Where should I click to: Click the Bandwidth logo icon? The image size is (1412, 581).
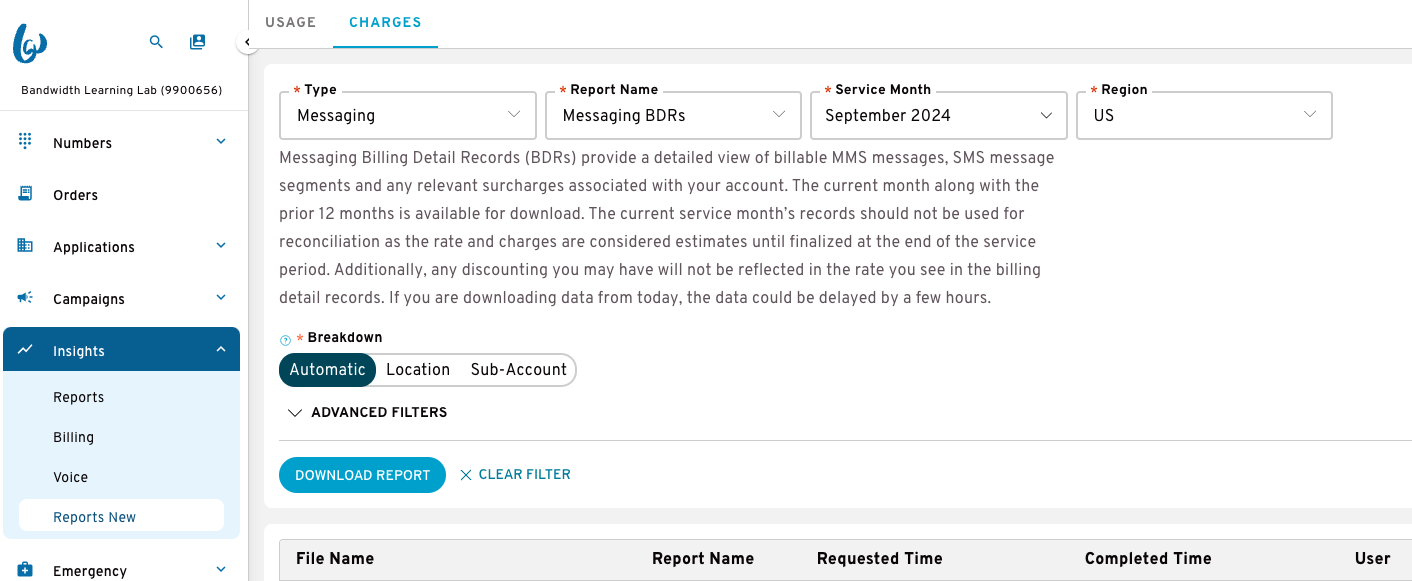pos(29,43)
